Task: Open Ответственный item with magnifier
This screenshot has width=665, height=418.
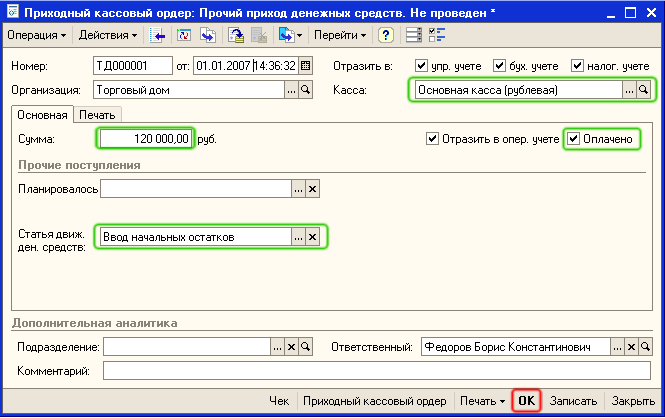Action: click(x=645, y=347)
